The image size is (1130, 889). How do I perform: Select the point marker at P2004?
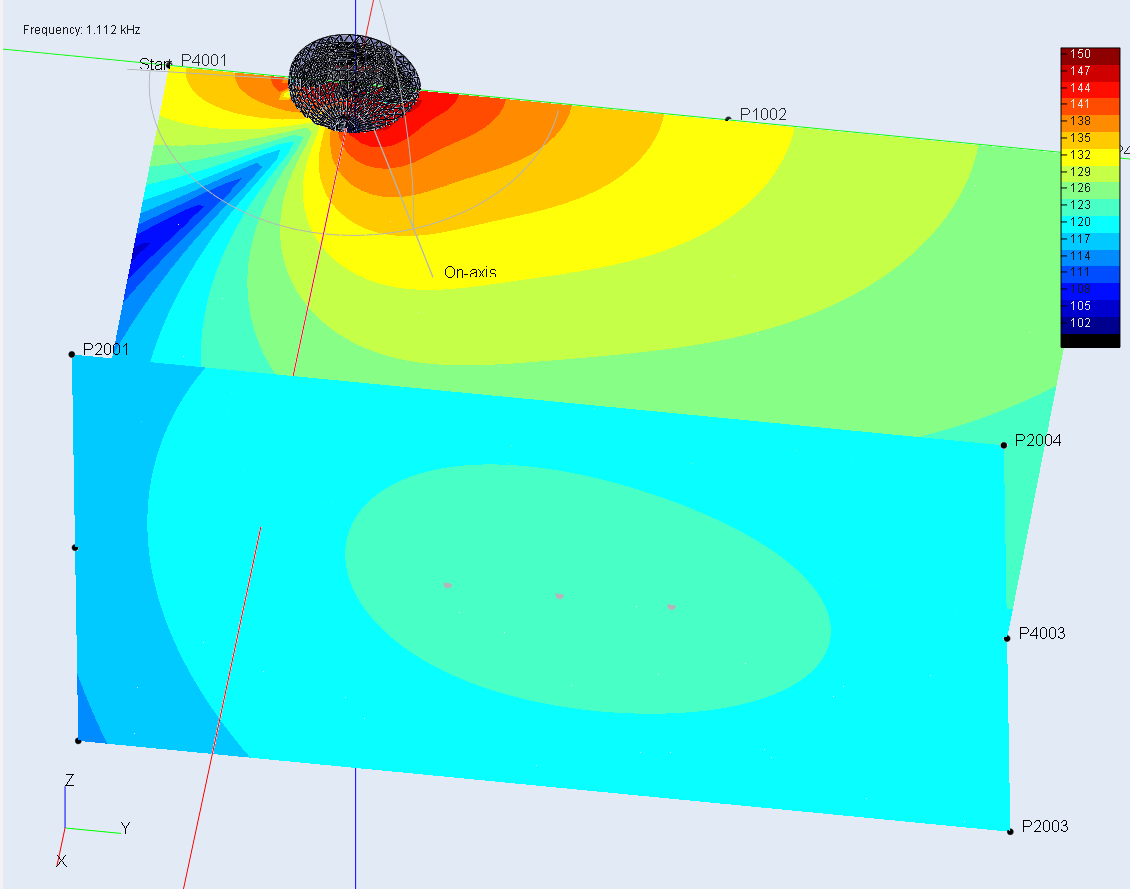(x=1004, y=444)
